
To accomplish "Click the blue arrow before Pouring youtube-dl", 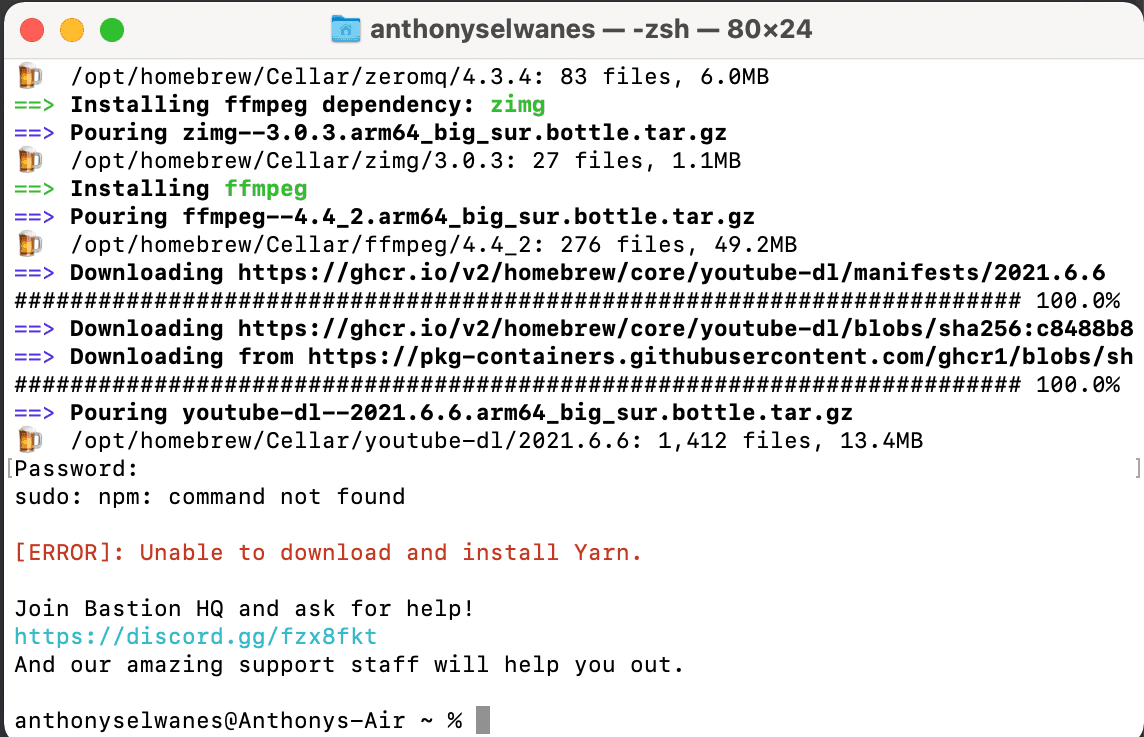I will point(34,413).
